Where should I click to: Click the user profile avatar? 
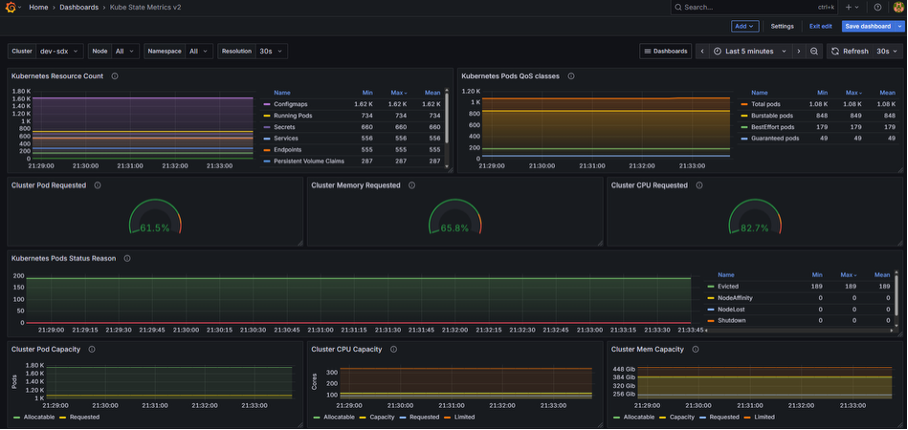click(x=898, y=7)
